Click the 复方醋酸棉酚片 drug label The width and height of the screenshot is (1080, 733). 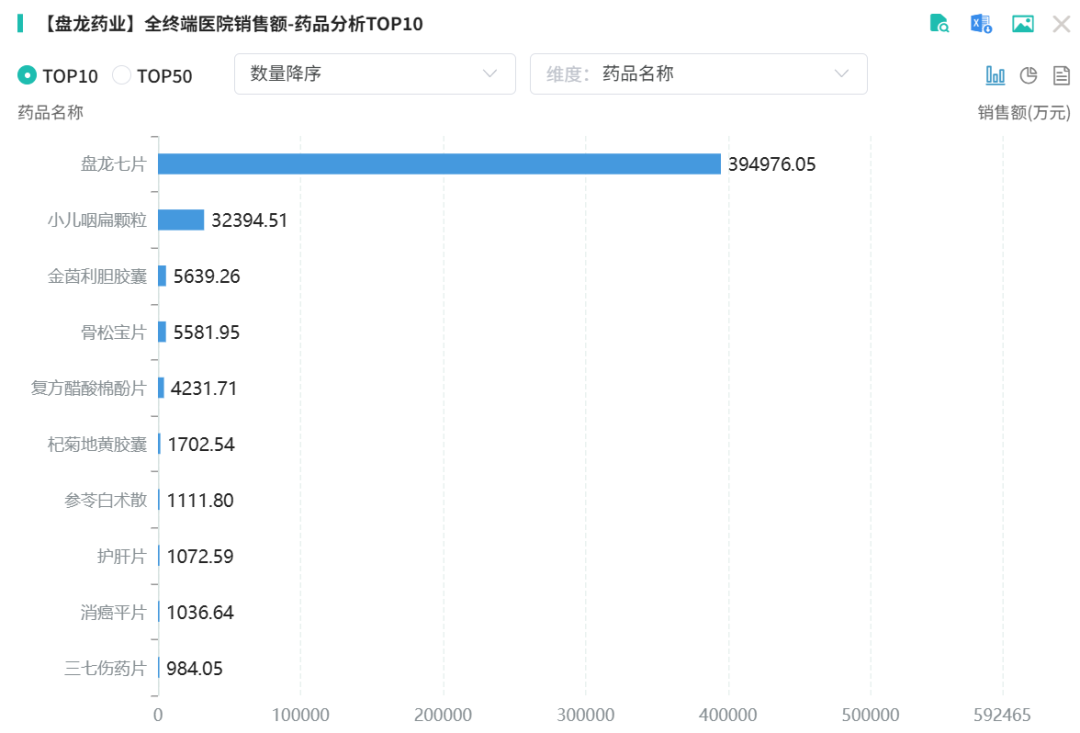point(89,388)
